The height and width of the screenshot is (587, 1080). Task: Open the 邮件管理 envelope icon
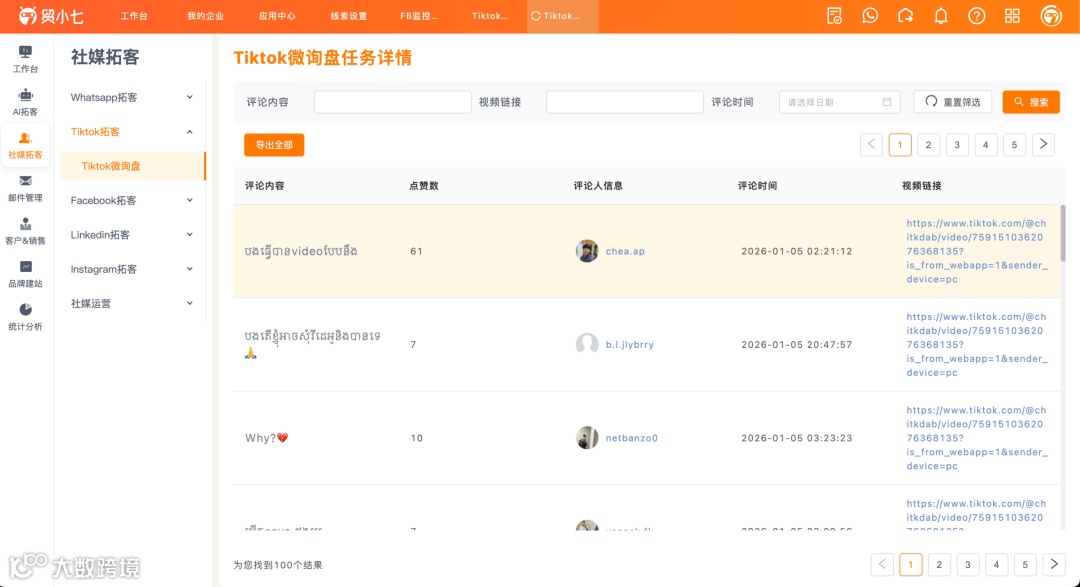(x=25, y=181)
